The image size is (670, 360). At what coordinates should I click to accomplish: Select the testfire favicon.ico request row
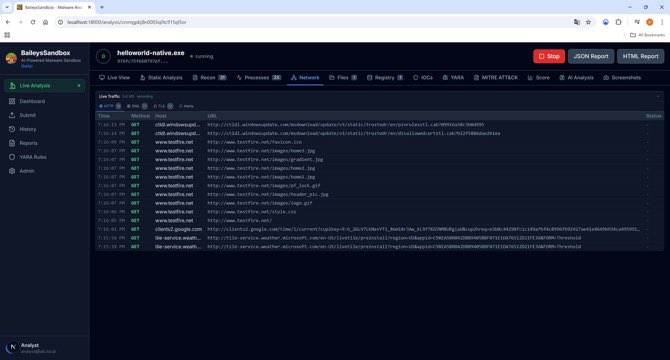click(x=379, y=142)
